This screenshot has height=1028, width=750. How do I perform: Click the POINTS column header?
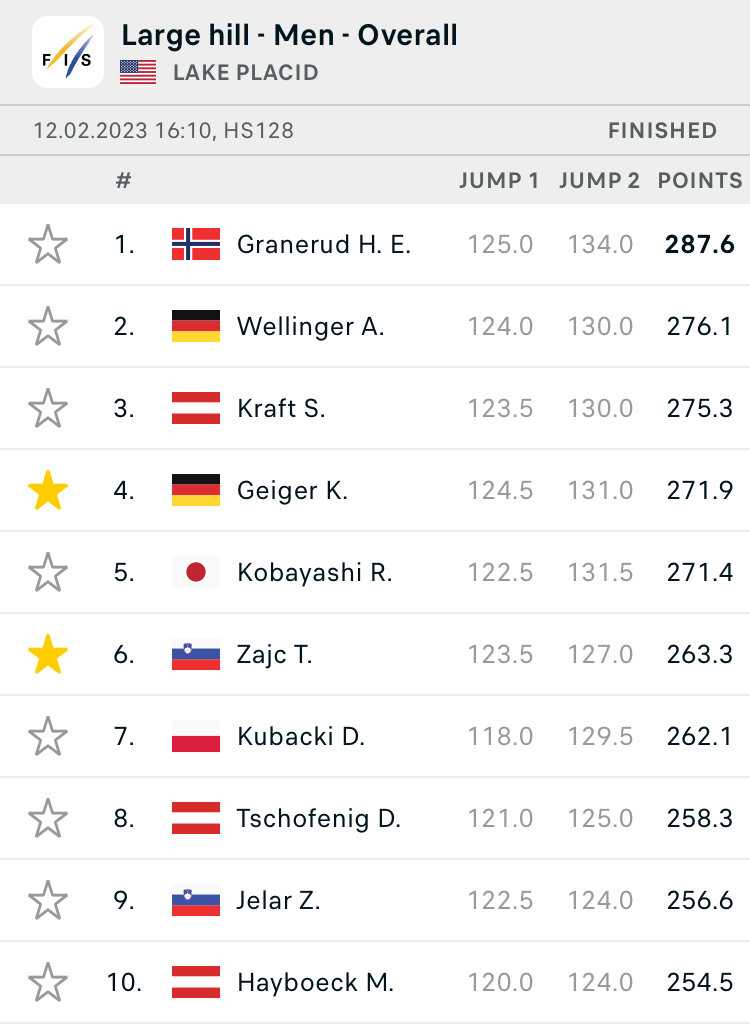[x=699, y=181]
